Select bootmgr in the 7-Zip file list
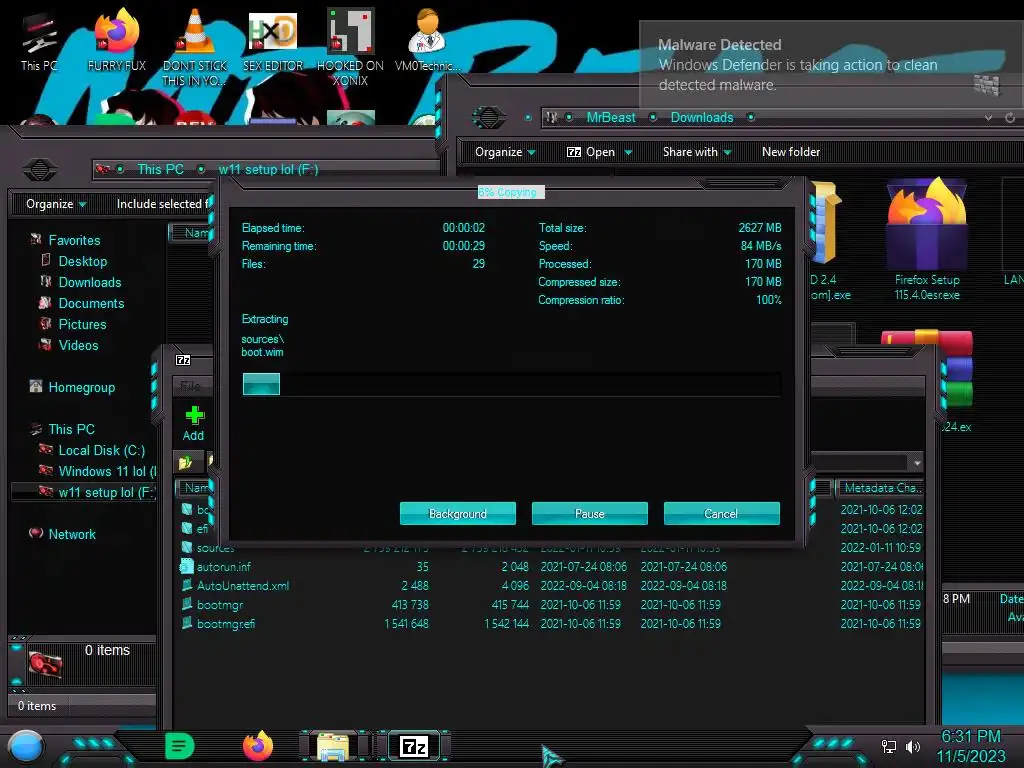Viewport: 1024px width, 768px height. click(x=220, y=605)
